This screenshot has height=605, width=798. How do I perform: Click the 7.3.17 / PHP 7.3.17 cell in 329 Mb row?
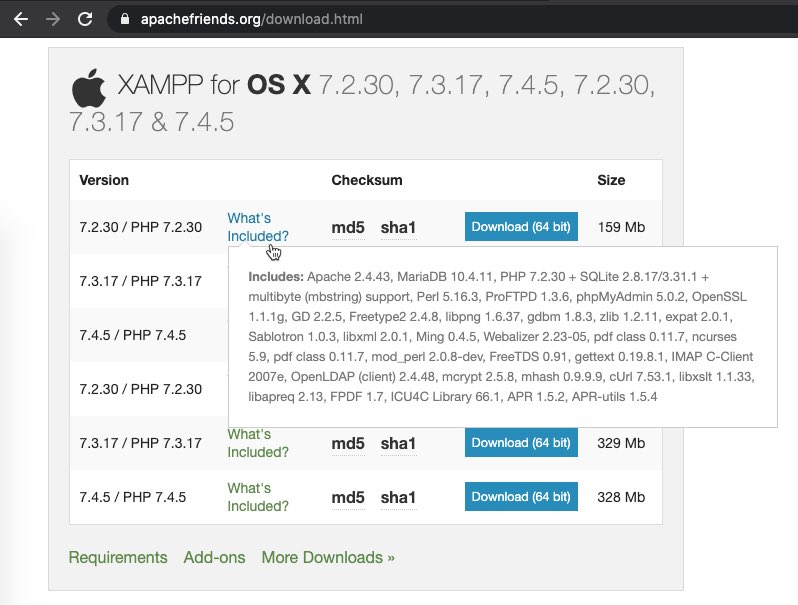[140, 443]
